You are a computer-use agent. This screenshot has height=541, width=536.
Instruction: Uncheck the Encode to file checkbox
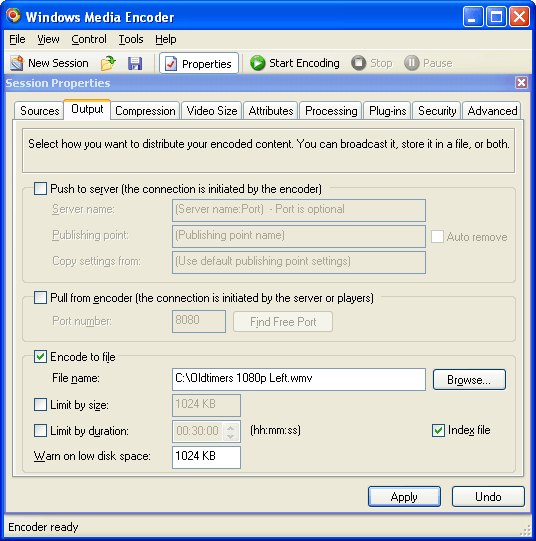click(x=40, y=356)
